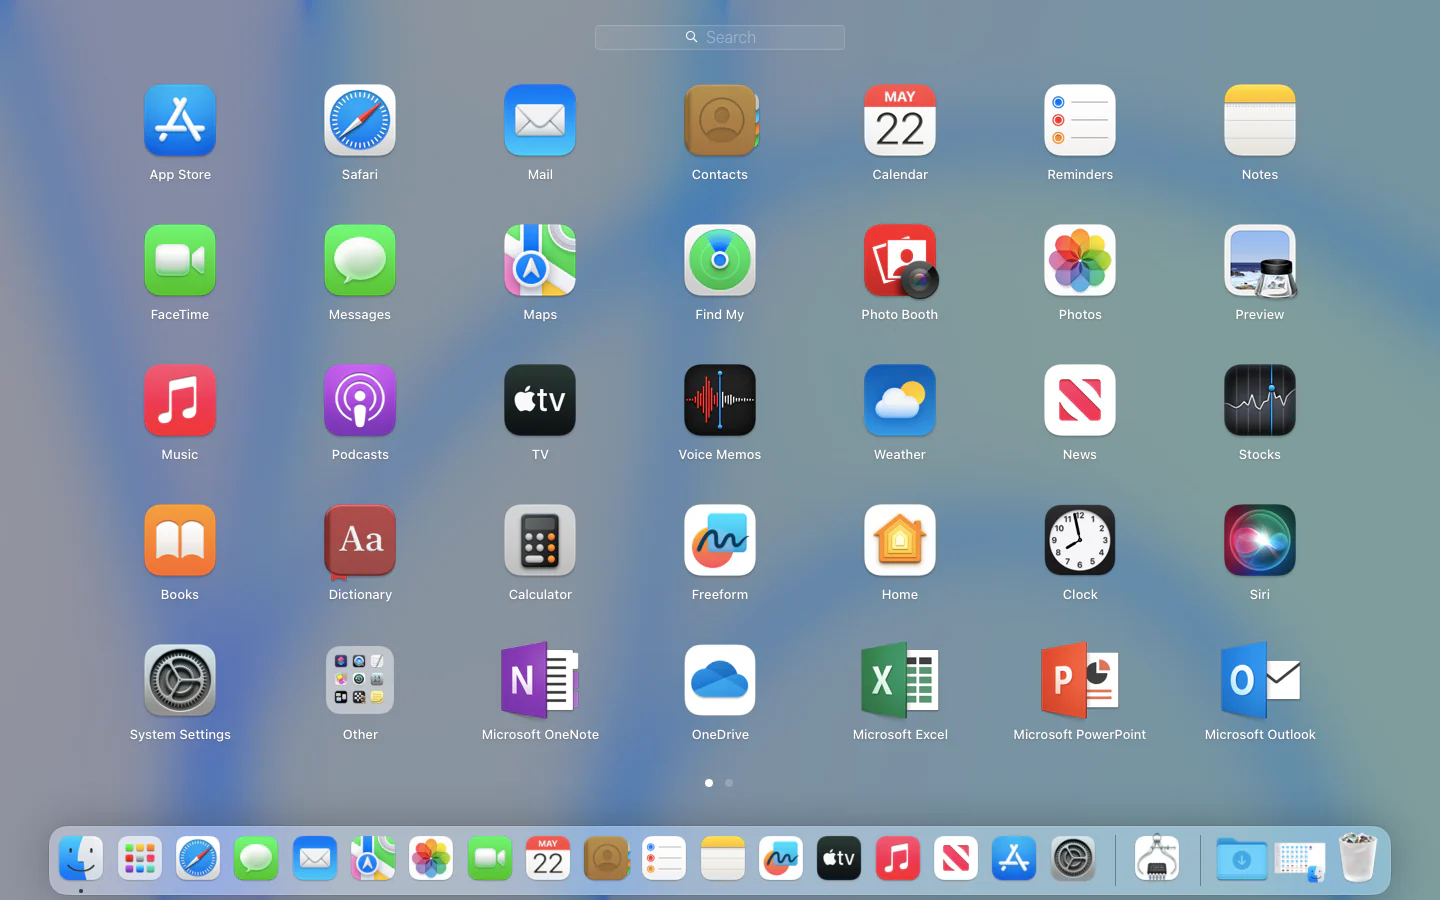
Task: Open Reminders from the Dock
Action: pyautogui.click(x=664, y=859)
